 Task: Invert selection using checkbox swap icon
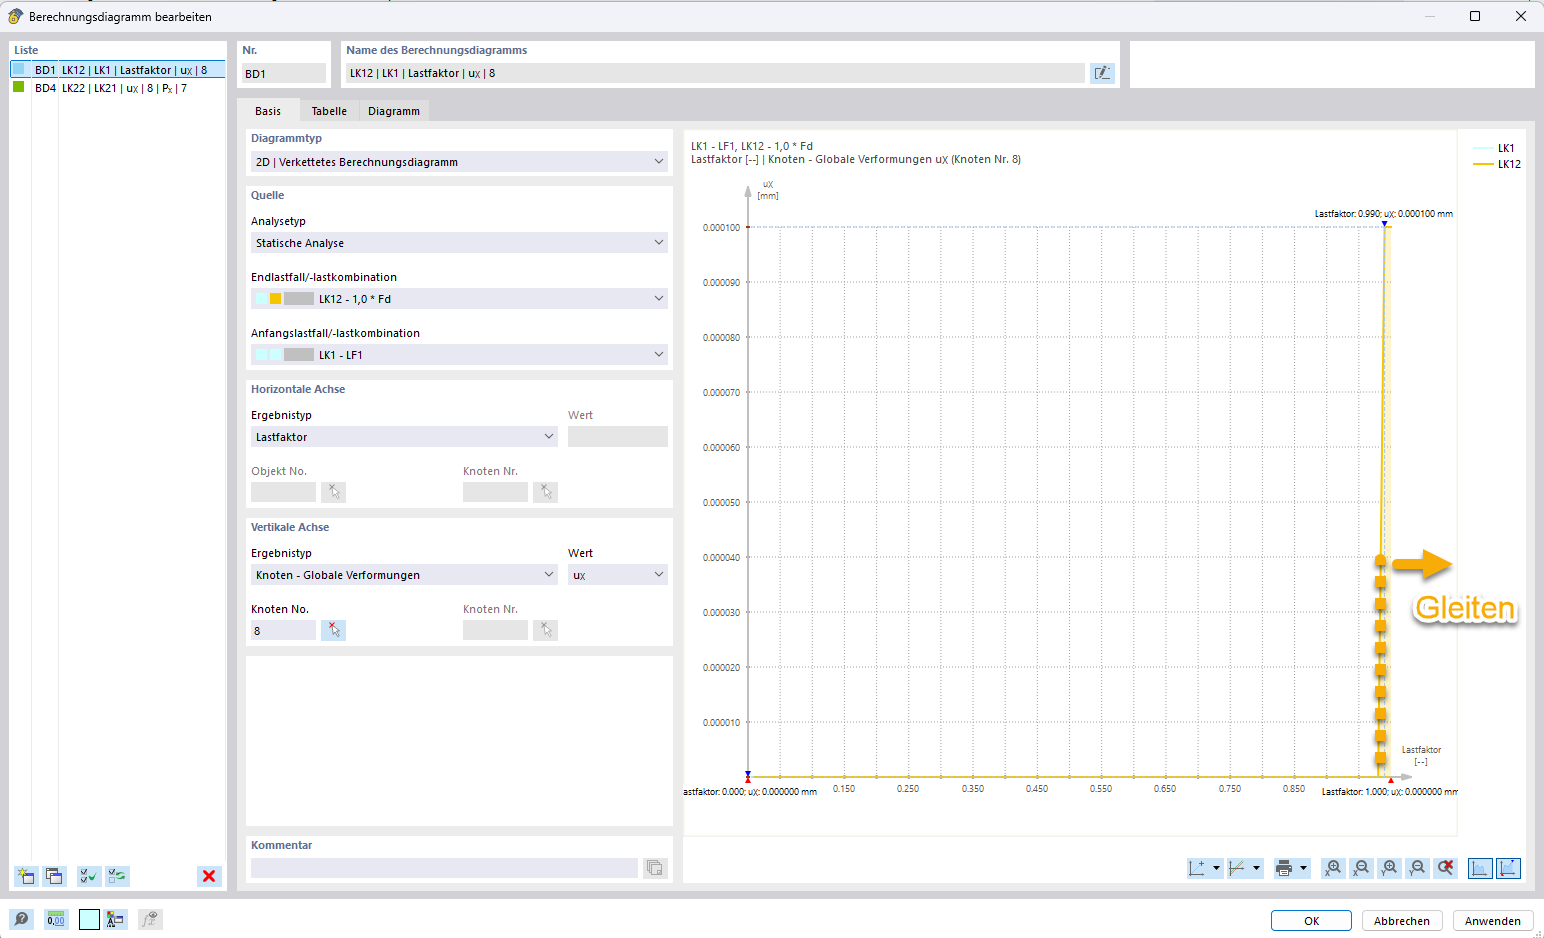pos(117,876)
